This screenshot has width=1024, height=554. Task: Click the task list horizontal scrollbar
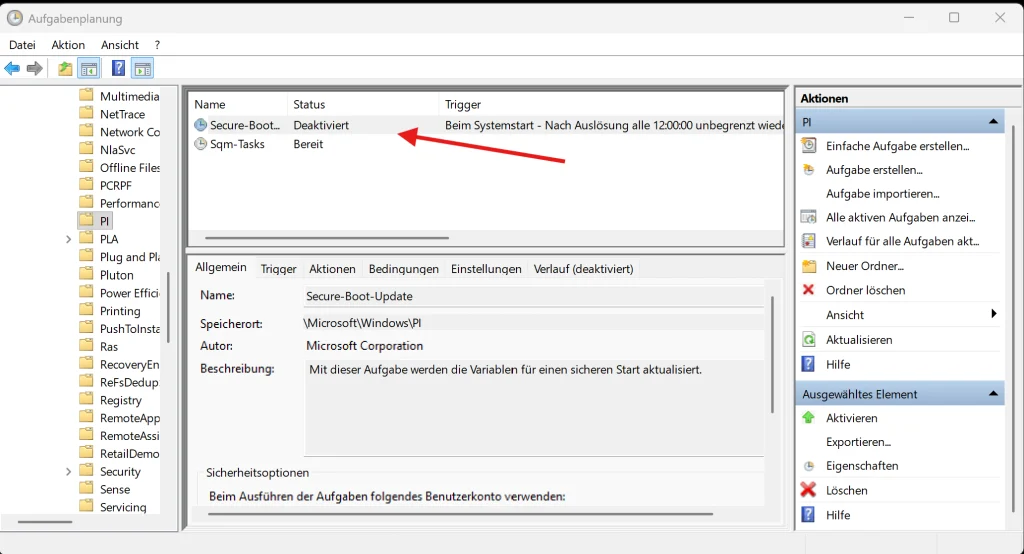(x=327, y=238)
